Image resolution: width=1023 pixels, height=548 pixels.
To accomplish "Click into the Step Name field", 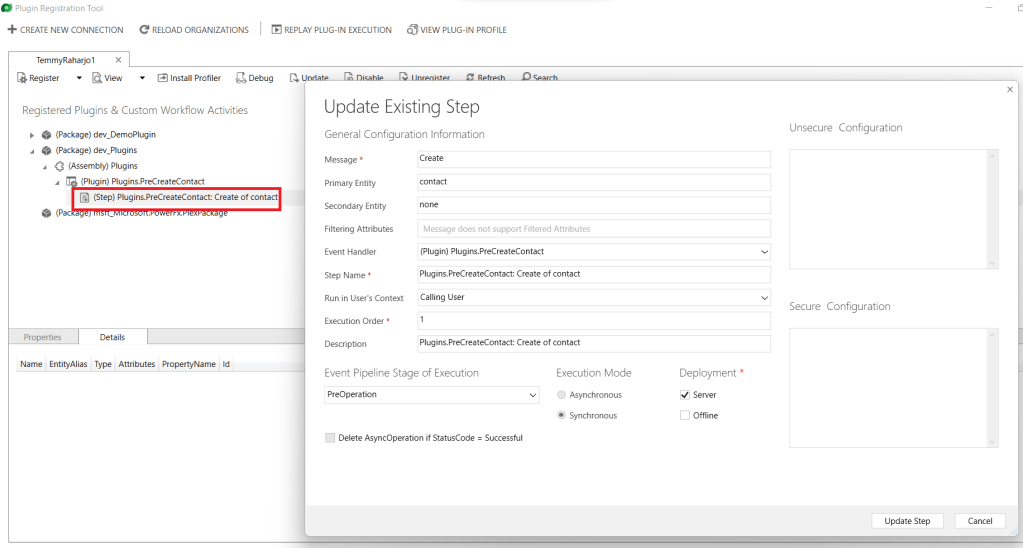I will point(594,274).
